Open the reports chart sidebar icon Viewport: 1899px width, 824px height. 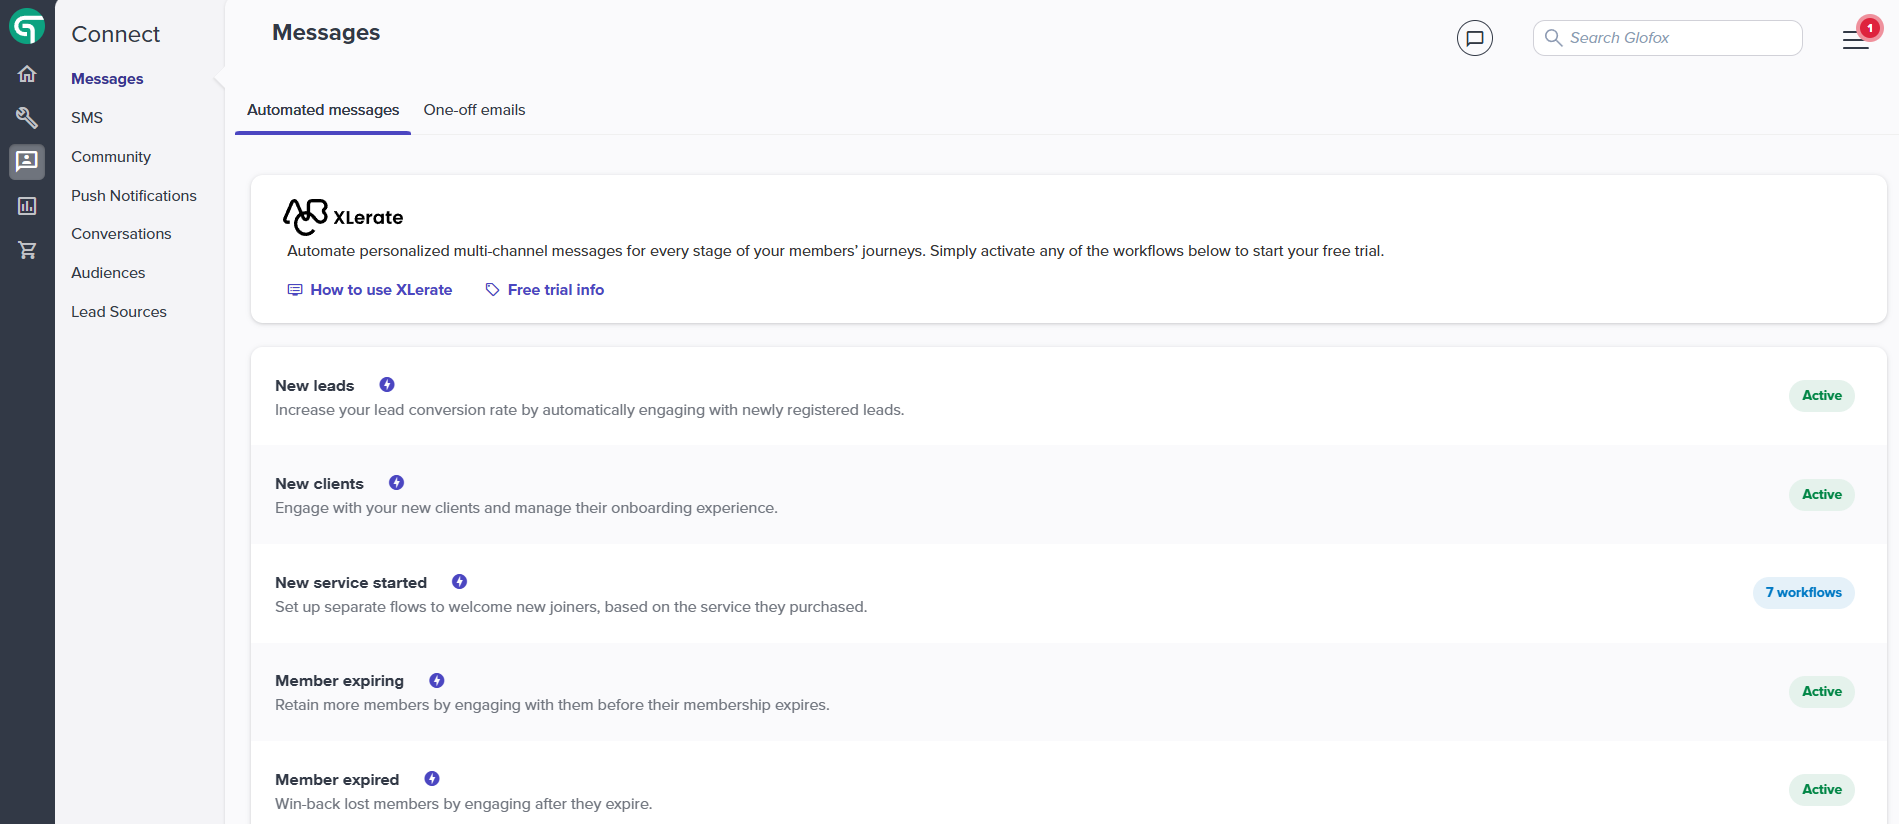coord(27,206)
